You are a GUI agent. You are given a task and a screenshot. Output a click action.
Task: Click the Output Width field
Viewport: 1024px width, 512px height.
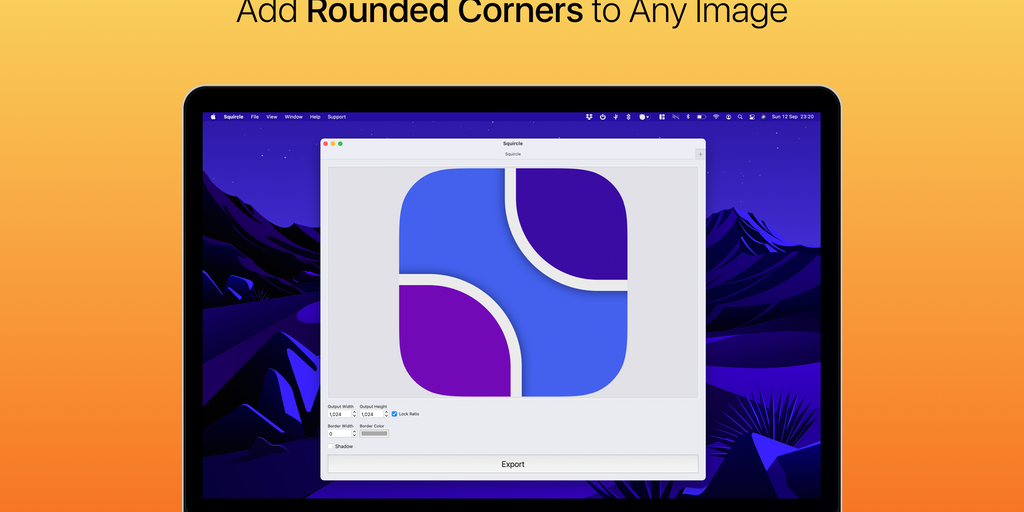click(340, 414)
